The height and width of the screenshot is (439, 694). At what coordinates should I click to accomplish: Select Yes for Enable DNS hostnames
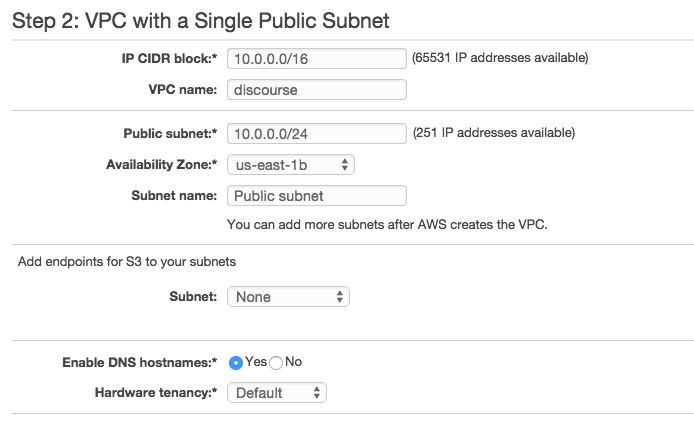[235, 363]
